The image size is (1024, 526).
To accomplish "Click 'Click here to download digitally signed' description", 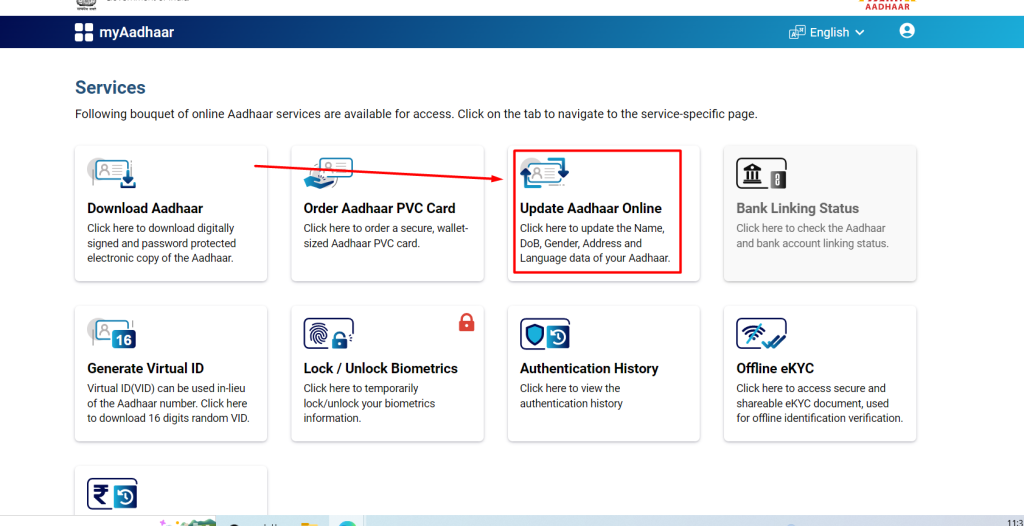I will 161,243.
